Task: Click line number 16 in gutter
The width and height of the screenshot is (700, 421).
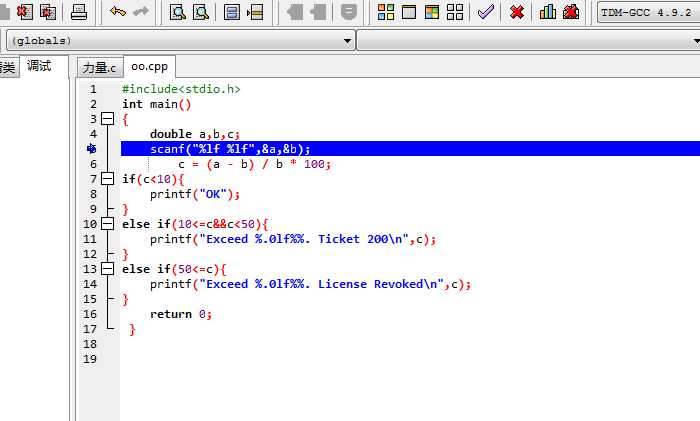Action: (x=90, y=314)
